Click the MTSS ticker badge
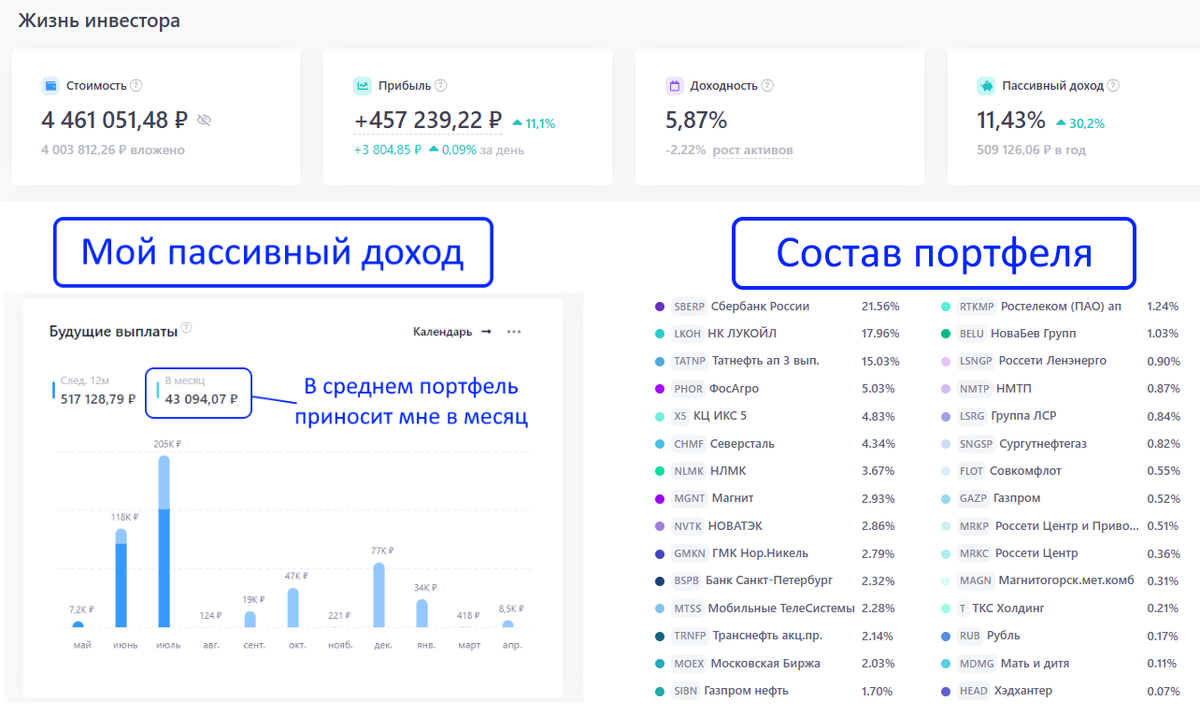Viewport: 1200px width, 716px height. coord(688,608)
